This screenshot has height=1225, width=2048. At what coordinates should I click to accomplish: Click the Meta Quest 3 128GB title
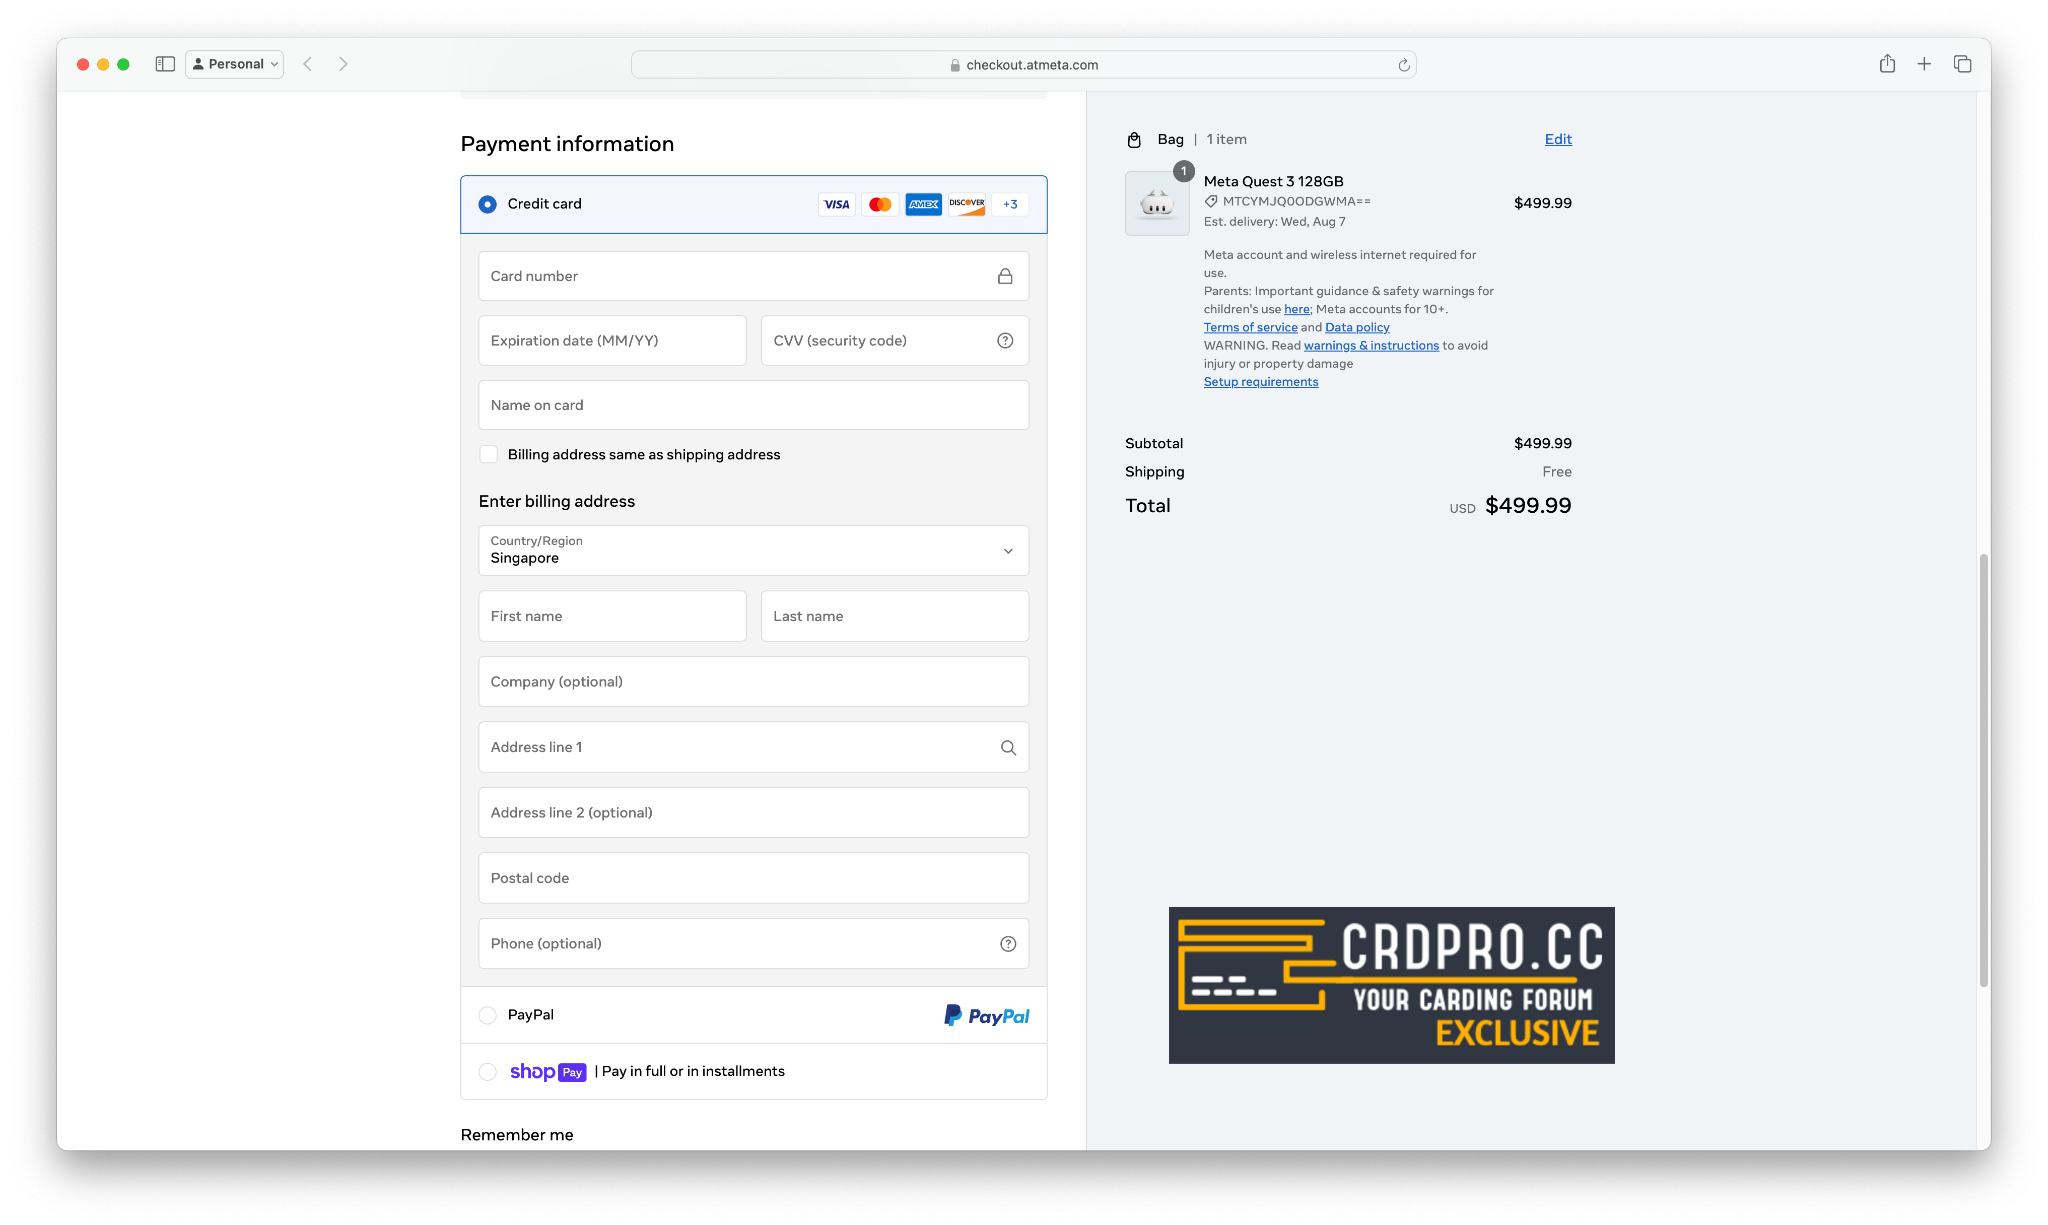(x=1273, y=181)
